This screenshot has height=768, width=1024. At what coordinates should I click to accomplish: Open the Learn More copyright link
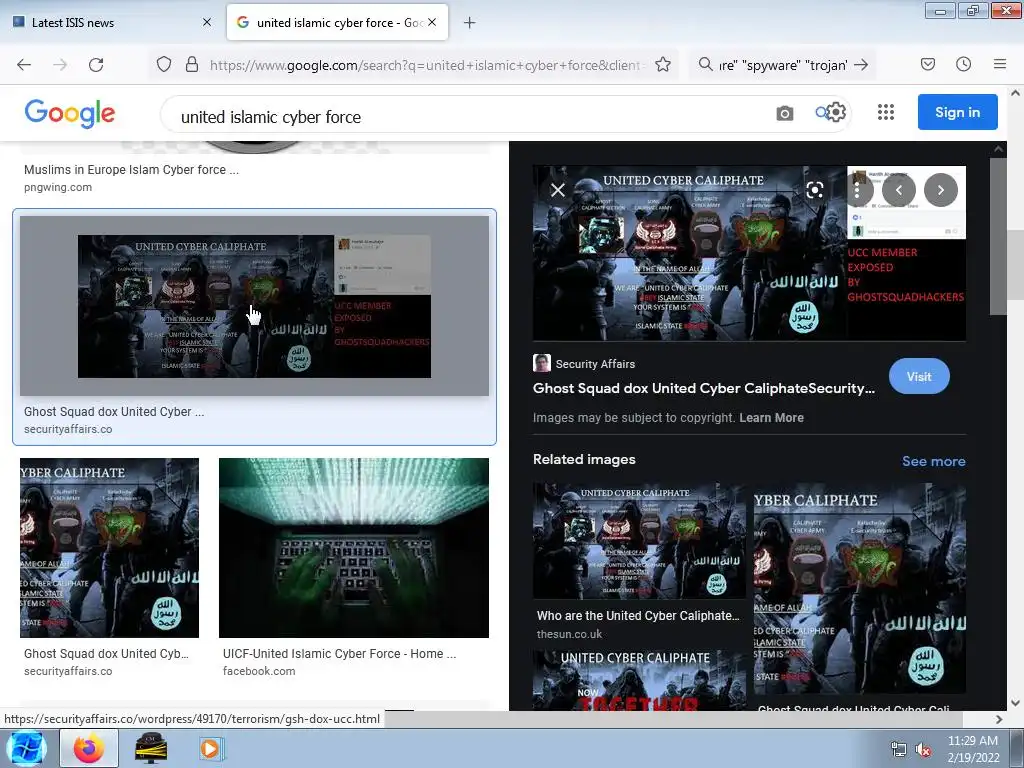coord(771,418)
